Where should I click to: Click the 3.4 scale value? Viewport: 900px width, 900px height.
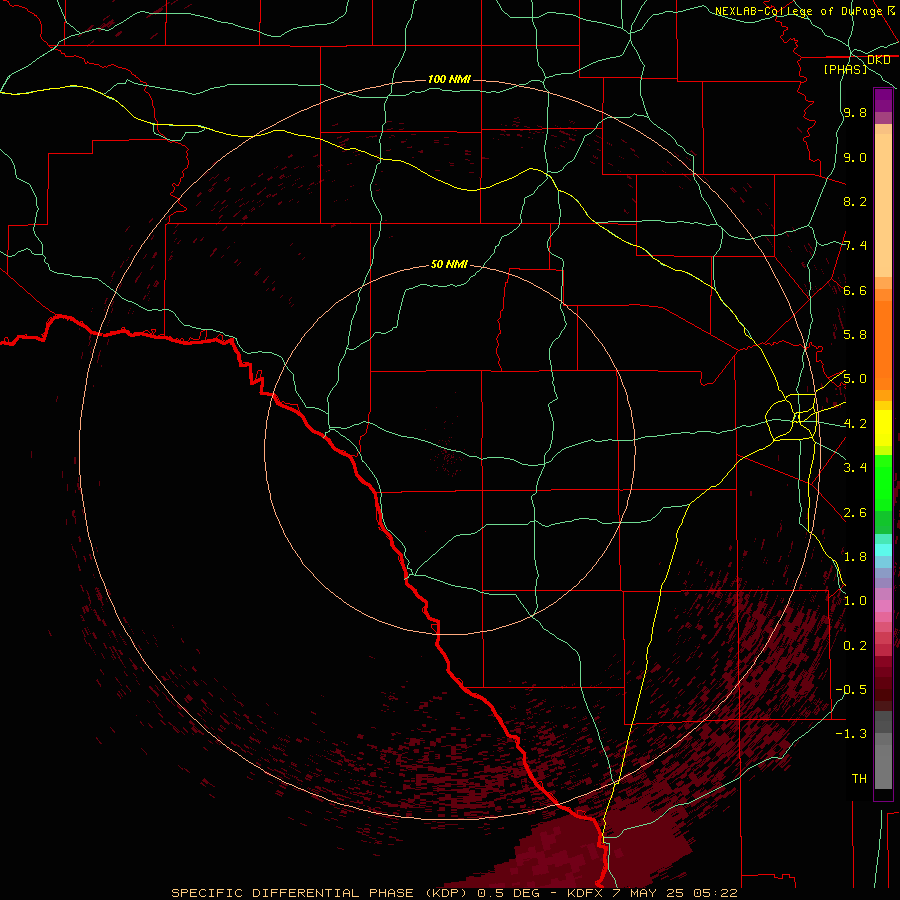tap(855, 468)
